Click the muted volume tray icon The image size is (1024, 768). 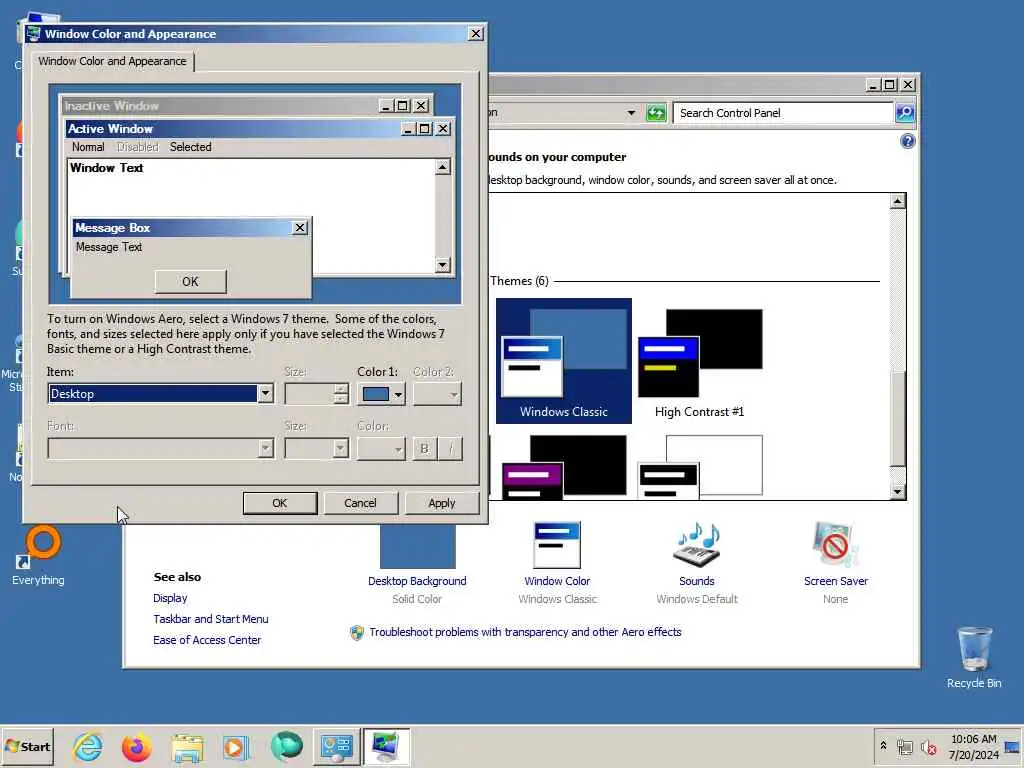pyautogui.click(x=928, y=746)
